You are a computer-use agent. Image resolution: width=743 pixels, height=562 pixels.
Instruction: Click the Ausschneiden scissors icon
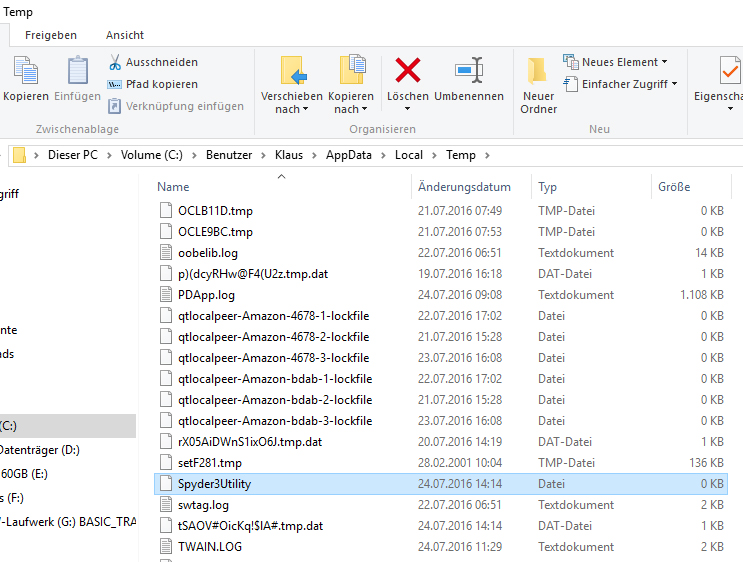pyautogui.click(x=114, y=62)
